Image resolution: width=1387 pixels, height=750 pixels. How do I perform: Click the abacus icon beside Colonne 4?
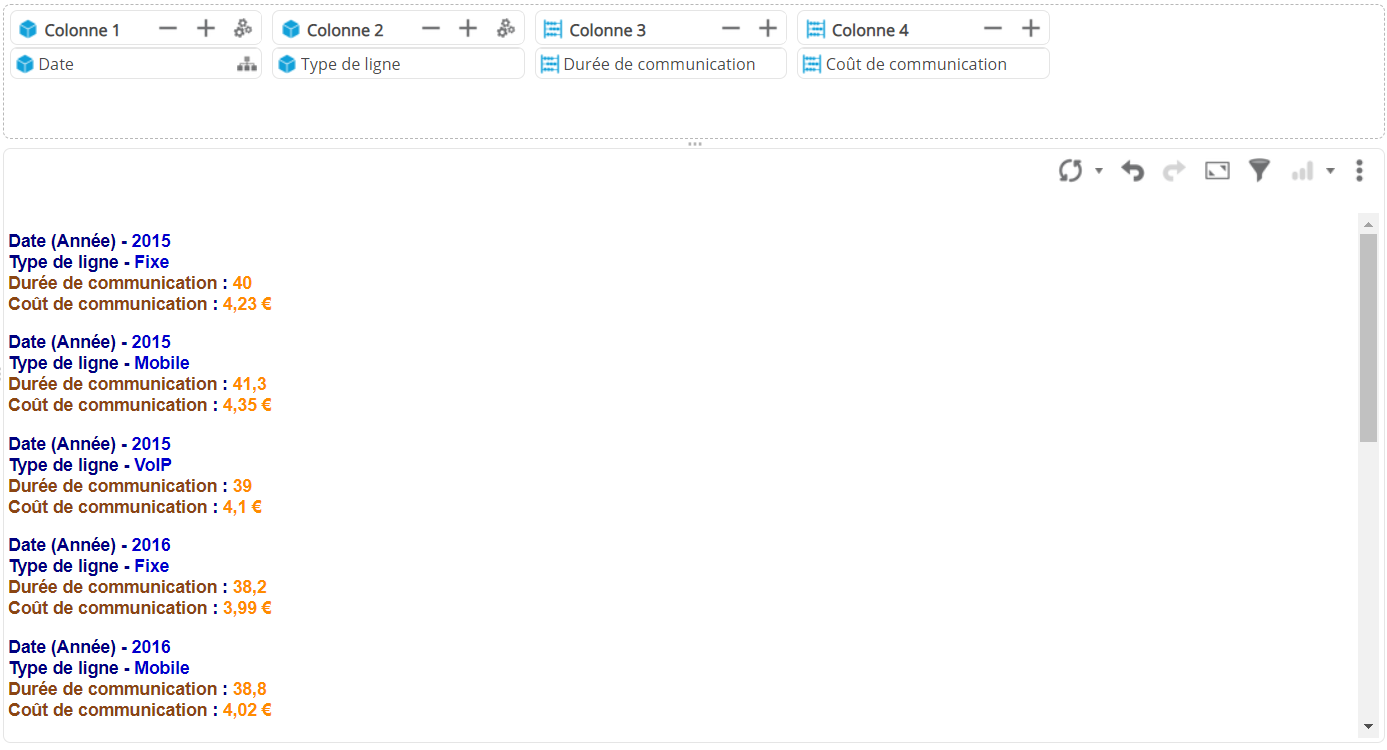coord(815,30)
